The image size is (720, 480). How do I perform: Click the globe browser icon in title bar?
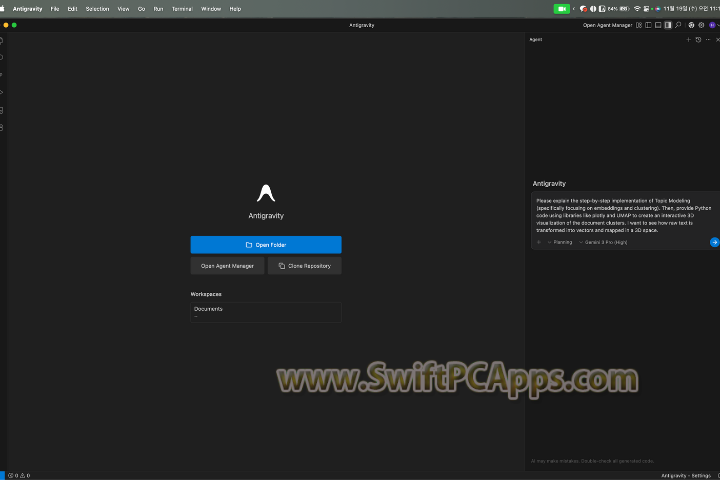pyautogui.click(x=691, y=25)
